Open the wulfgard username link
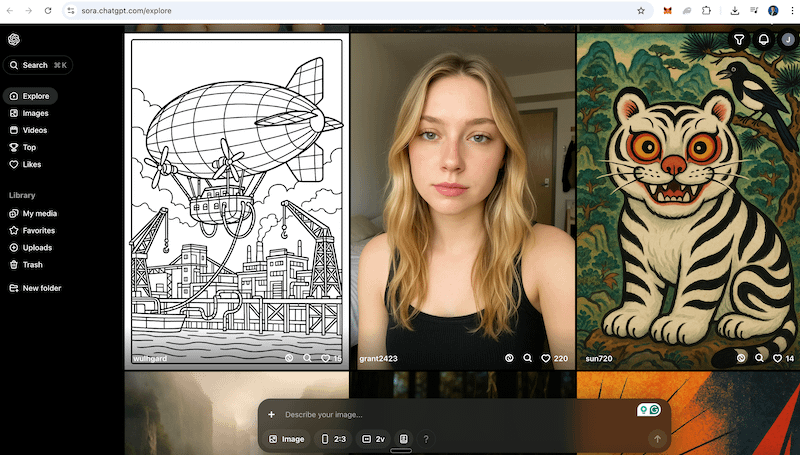 tap(148, 358)
